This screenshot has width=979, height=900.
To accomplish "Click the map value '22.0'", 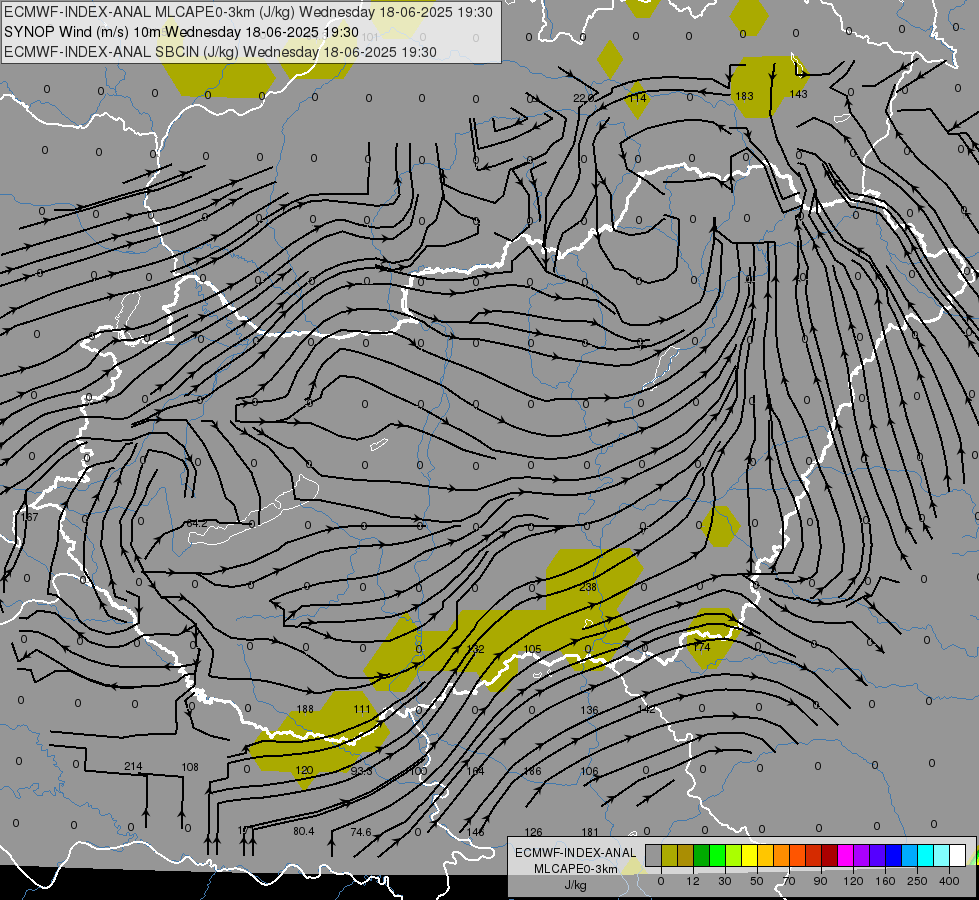I will tap(583, 98).
